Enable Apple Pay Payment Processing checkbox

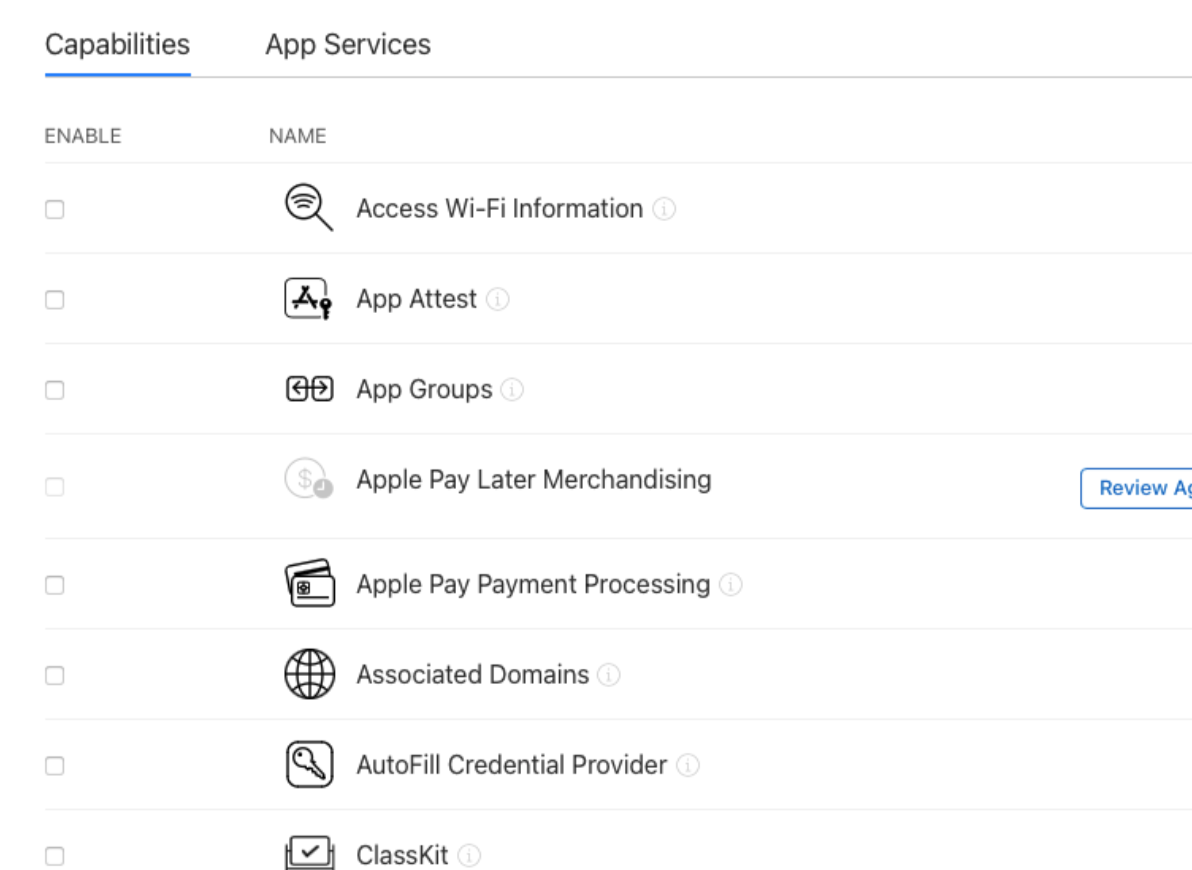(55, 585)
